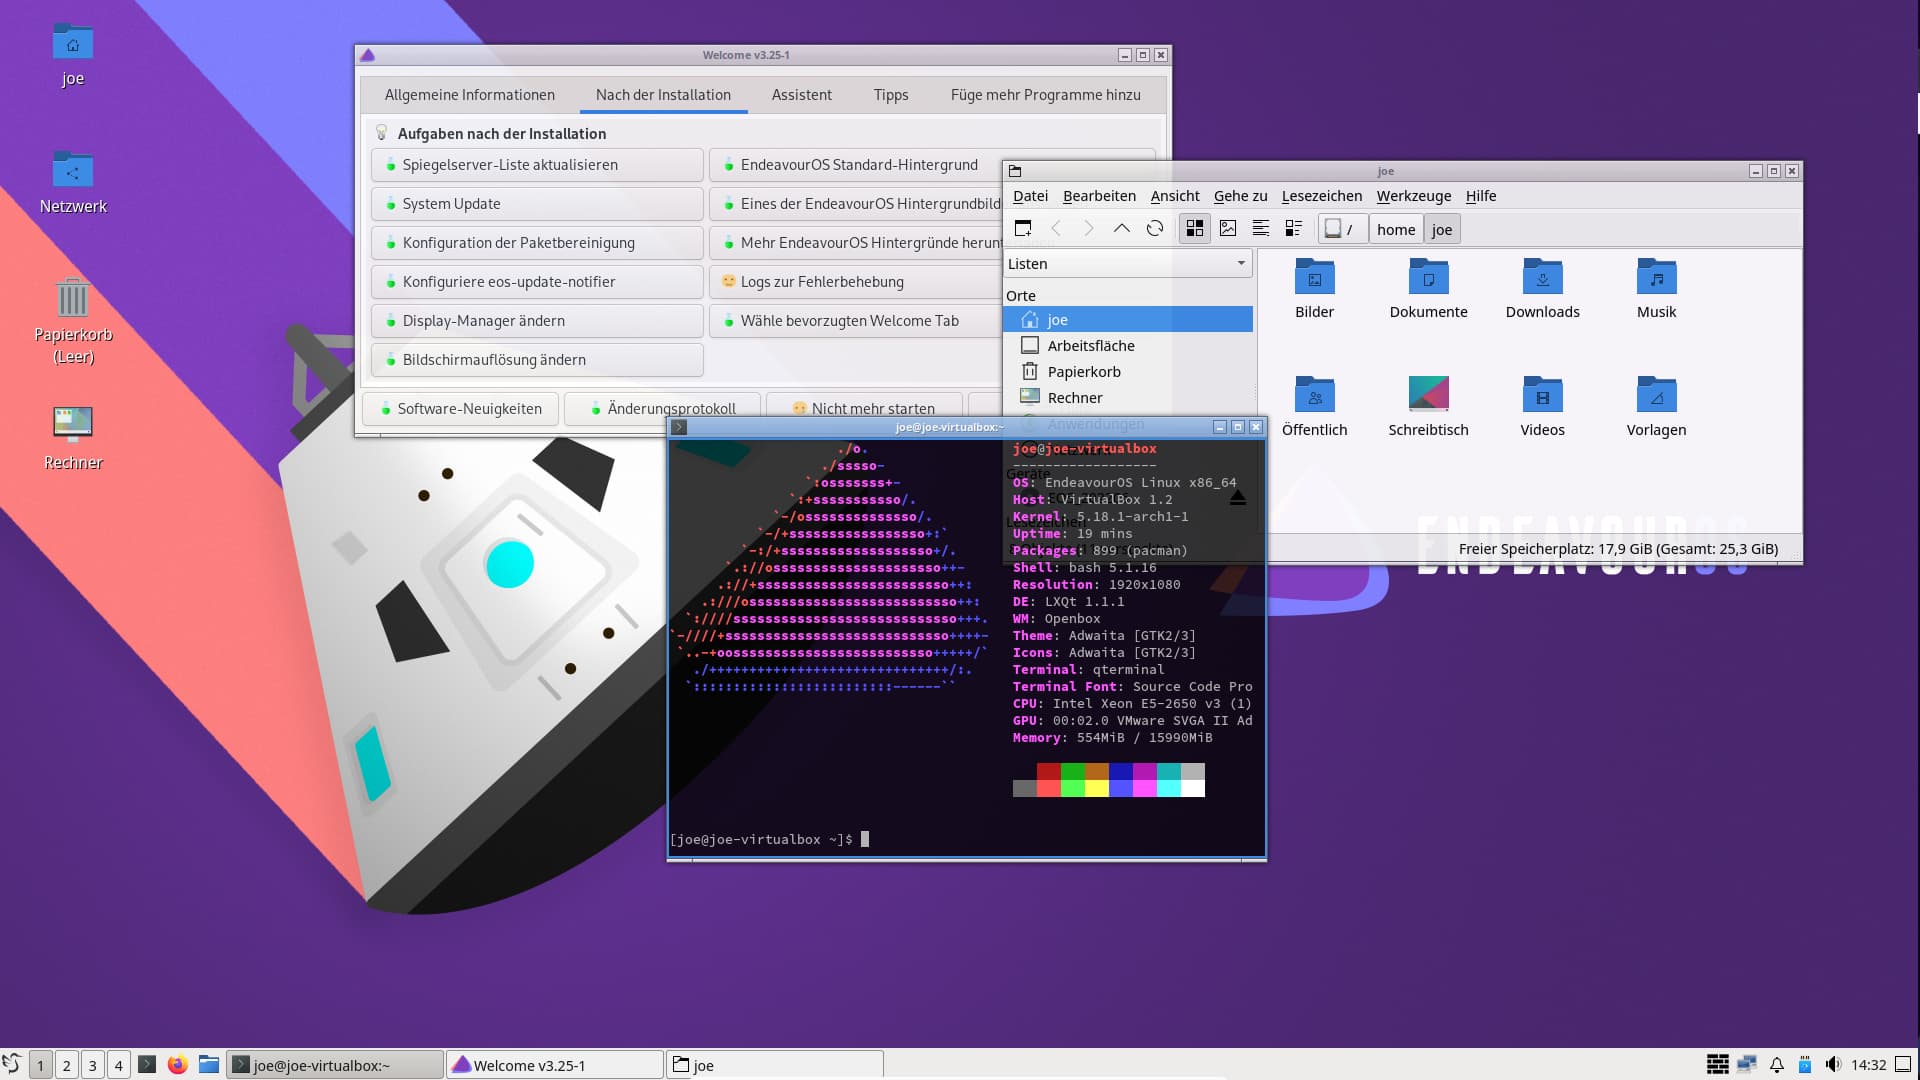
Task: Select the Netzwerk desktop icon
Action: click(x=73, y=183)
